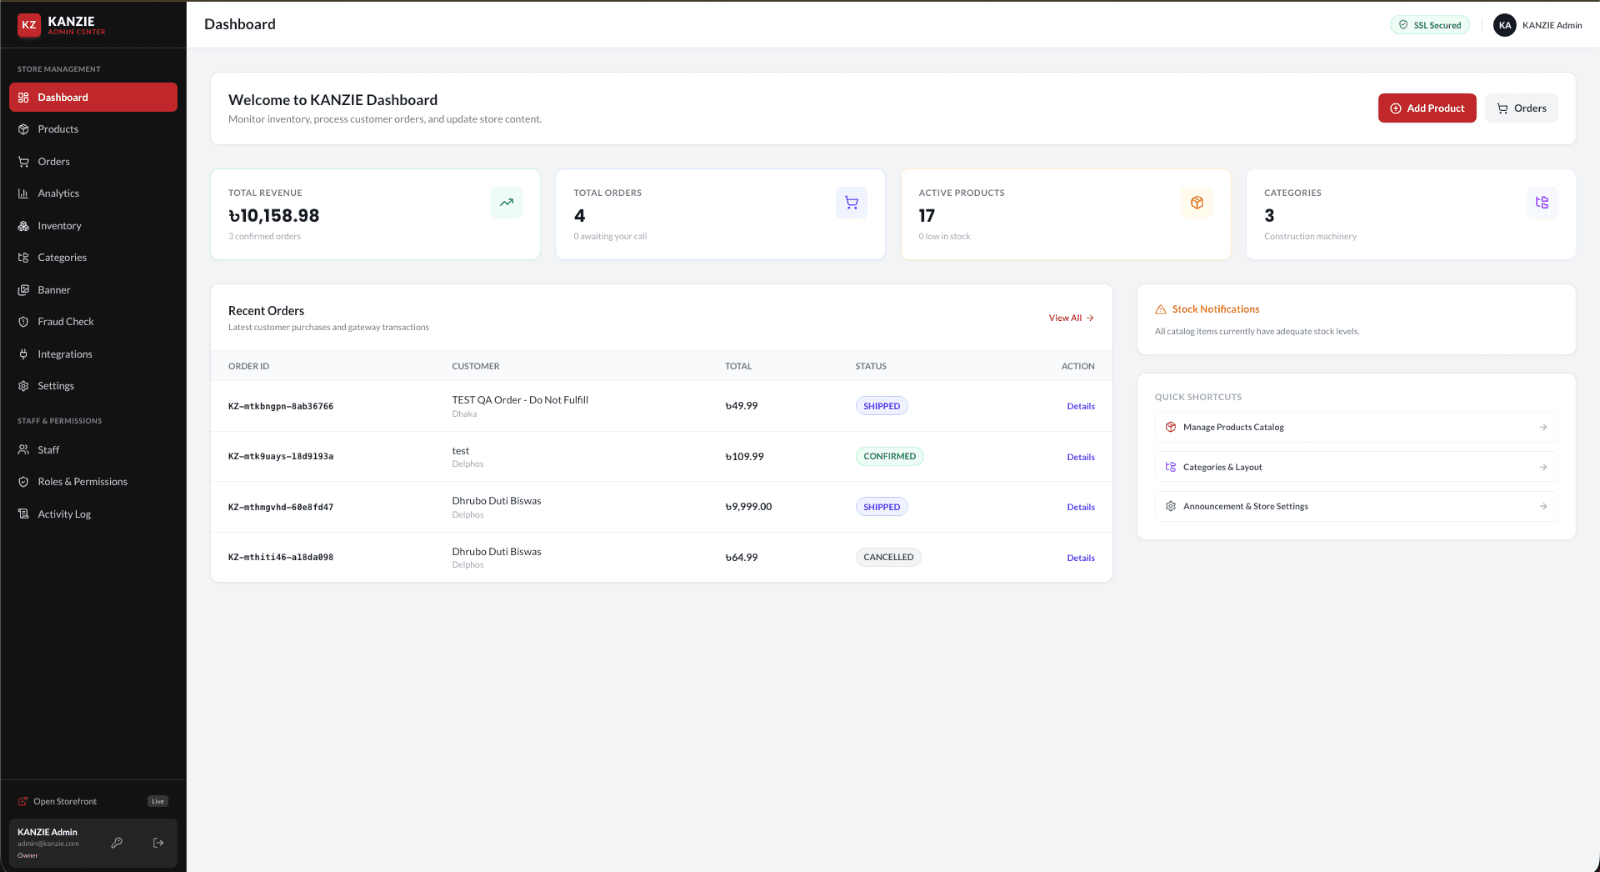Image resolution: width=1600 pixels, height=872 pixels.
Task: Click the SSL Secured badge
Action: pos(1430,25)
